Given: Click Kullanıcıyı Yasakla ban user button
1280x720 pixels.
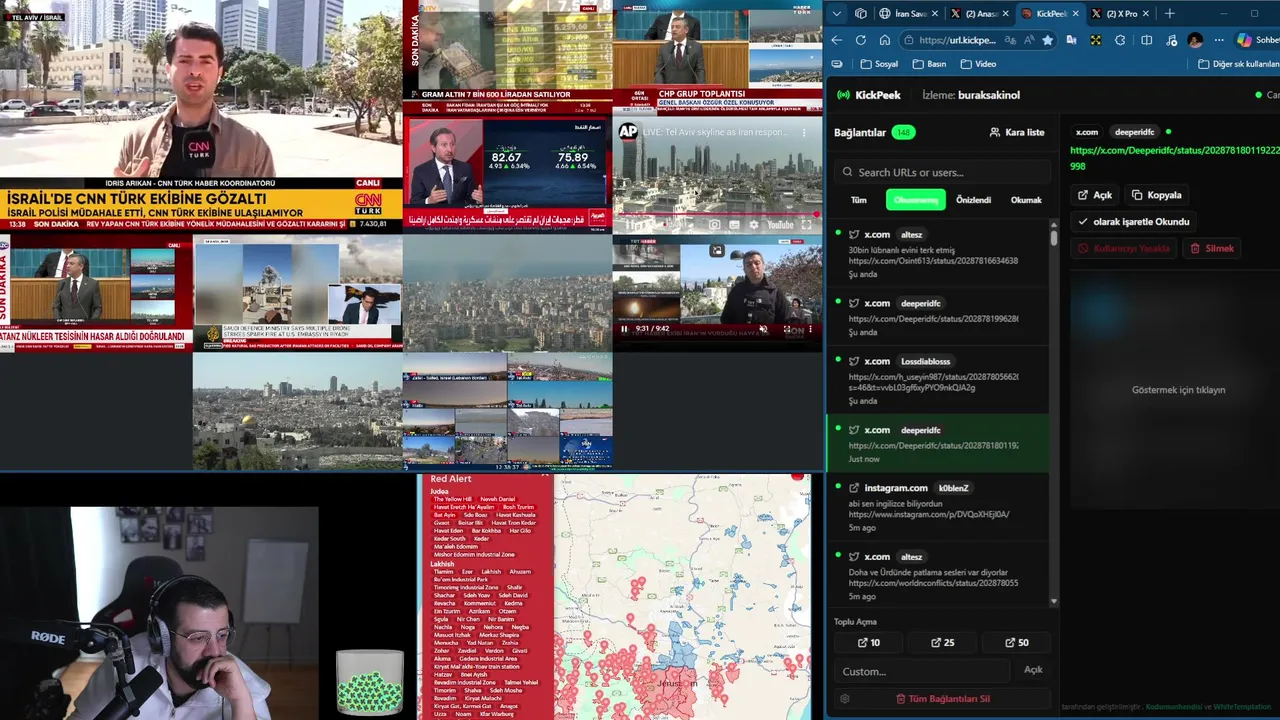Looking at the screenshot, I should 1124,248.
